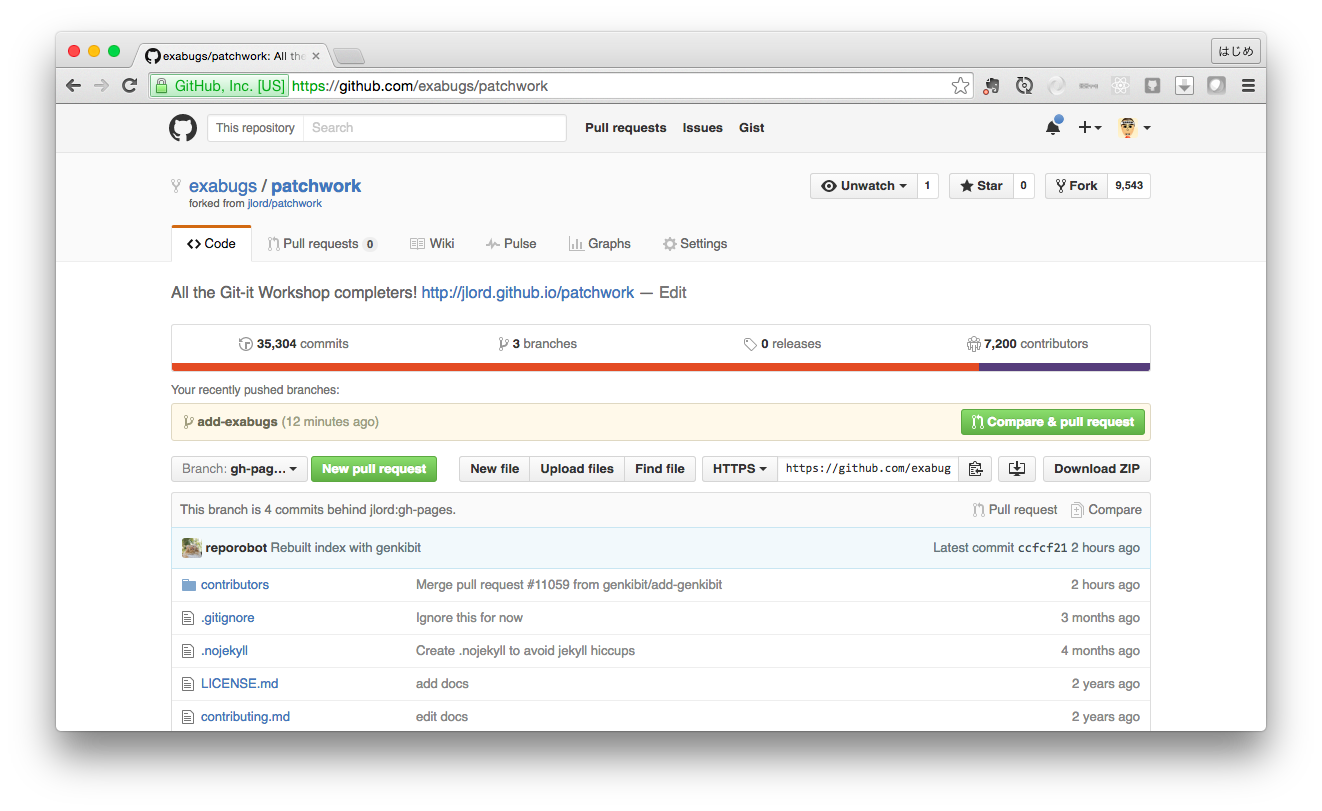Click the LICENSE.md file icon
Screen dimensions: 1322x811
[x=188, y=684]
